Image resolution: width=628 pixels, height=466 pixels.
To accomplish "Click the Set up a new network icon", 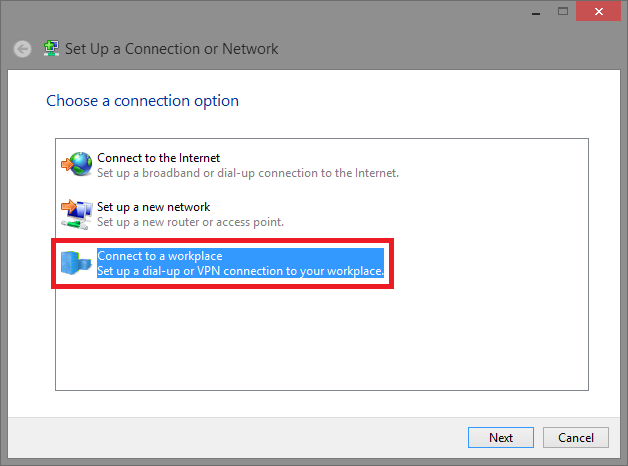I will pos(76,213).
